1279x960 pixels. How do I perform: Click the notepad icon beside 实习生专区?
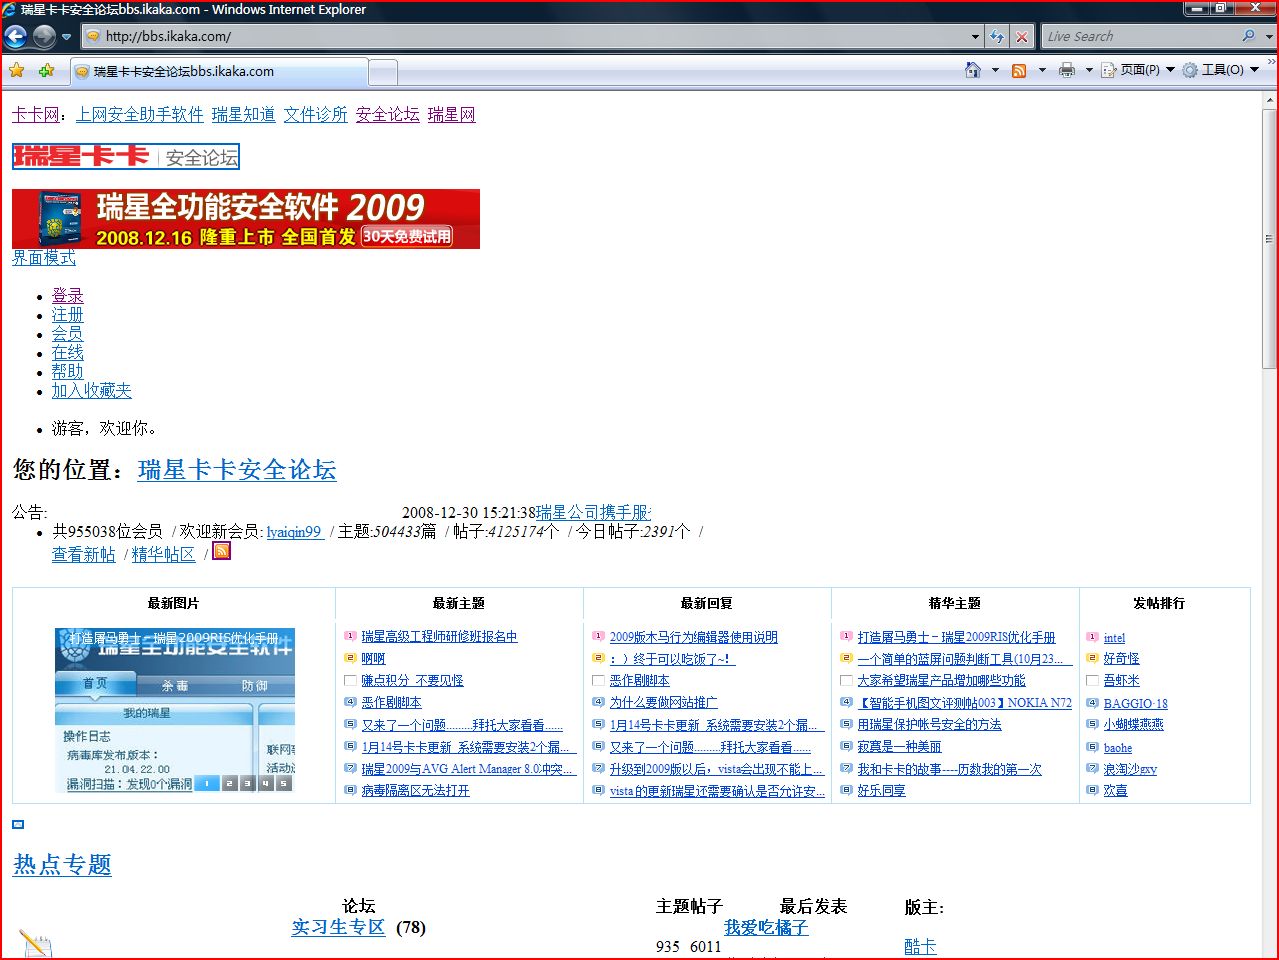(36, 945)
